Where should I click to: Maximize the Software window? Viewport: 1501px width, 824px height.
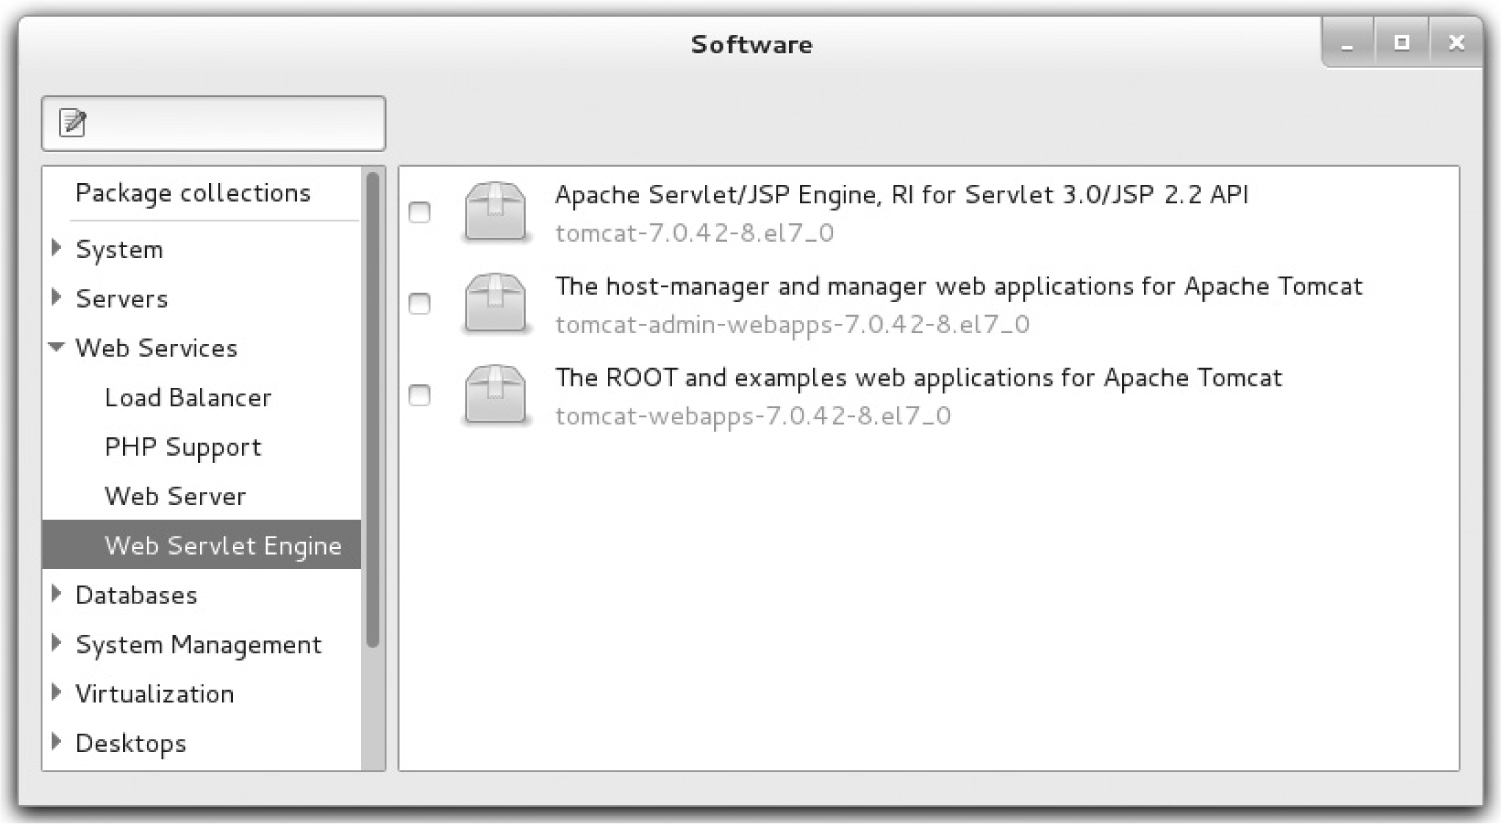click(x=1401, y=43)
